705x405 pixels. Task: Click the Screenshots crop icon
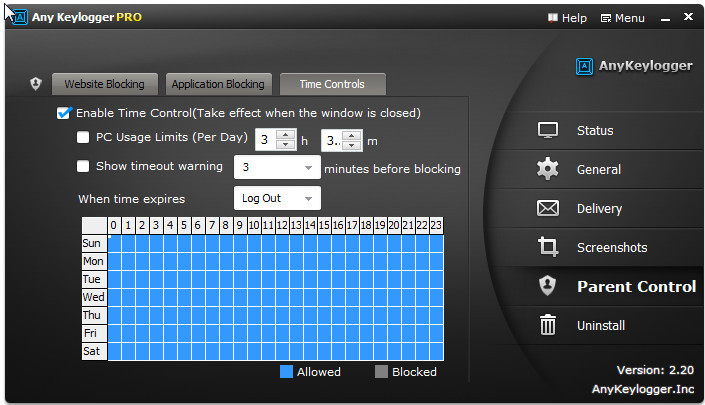point(548,247)
